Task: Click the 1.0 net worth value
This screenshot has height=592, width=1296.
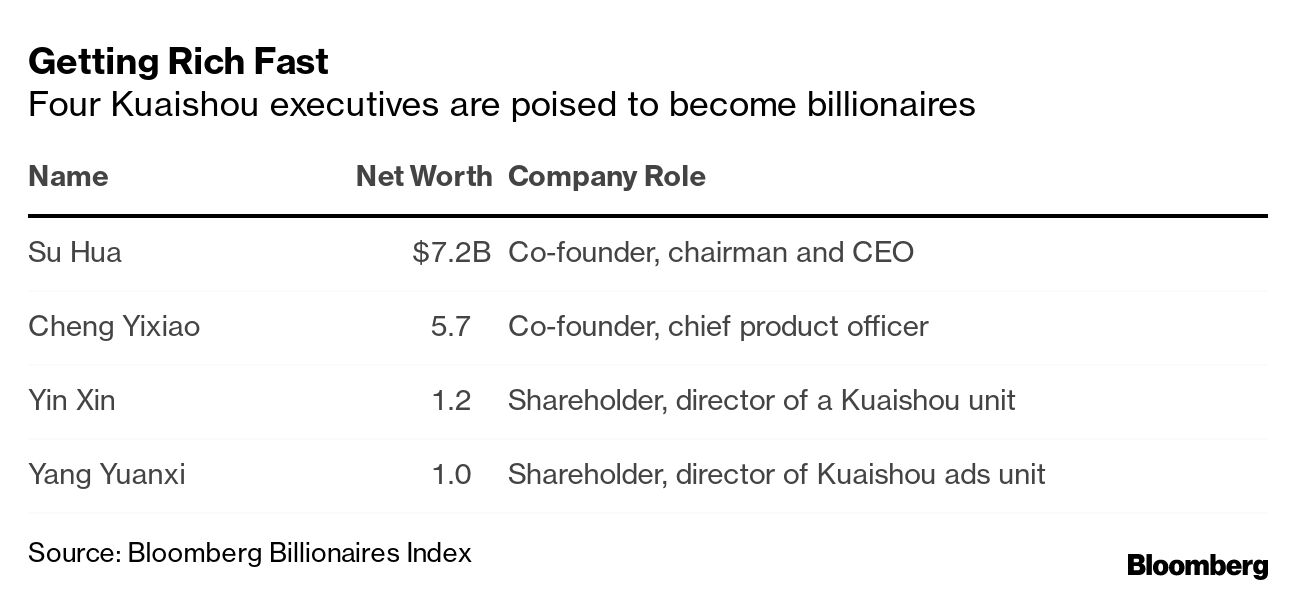Action: 451,474
